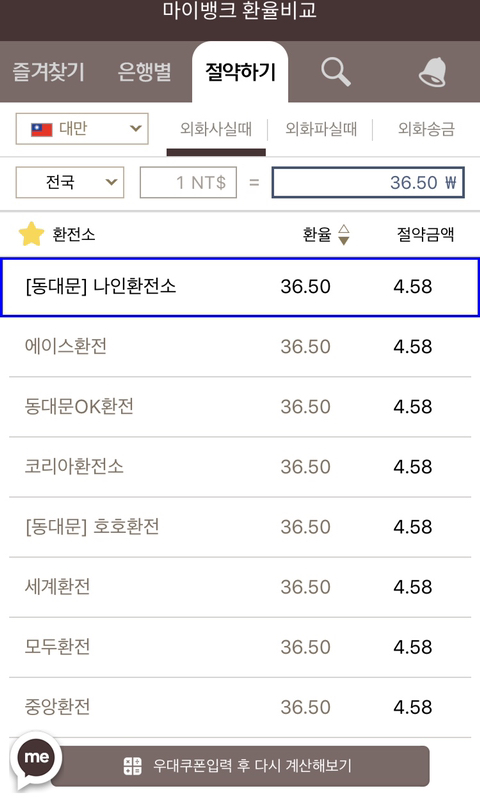Expand the 전국 region dropdown
Screen dimensions: 480x798
[70, 182]
